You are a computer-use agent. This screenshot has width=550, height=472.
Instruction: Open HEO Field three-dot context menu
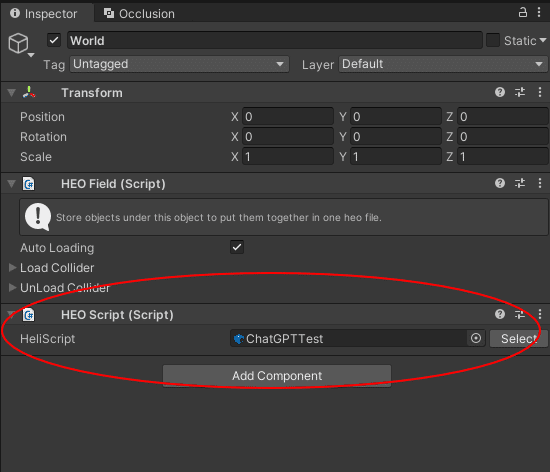pyautogui.click(x=540, y=183)
